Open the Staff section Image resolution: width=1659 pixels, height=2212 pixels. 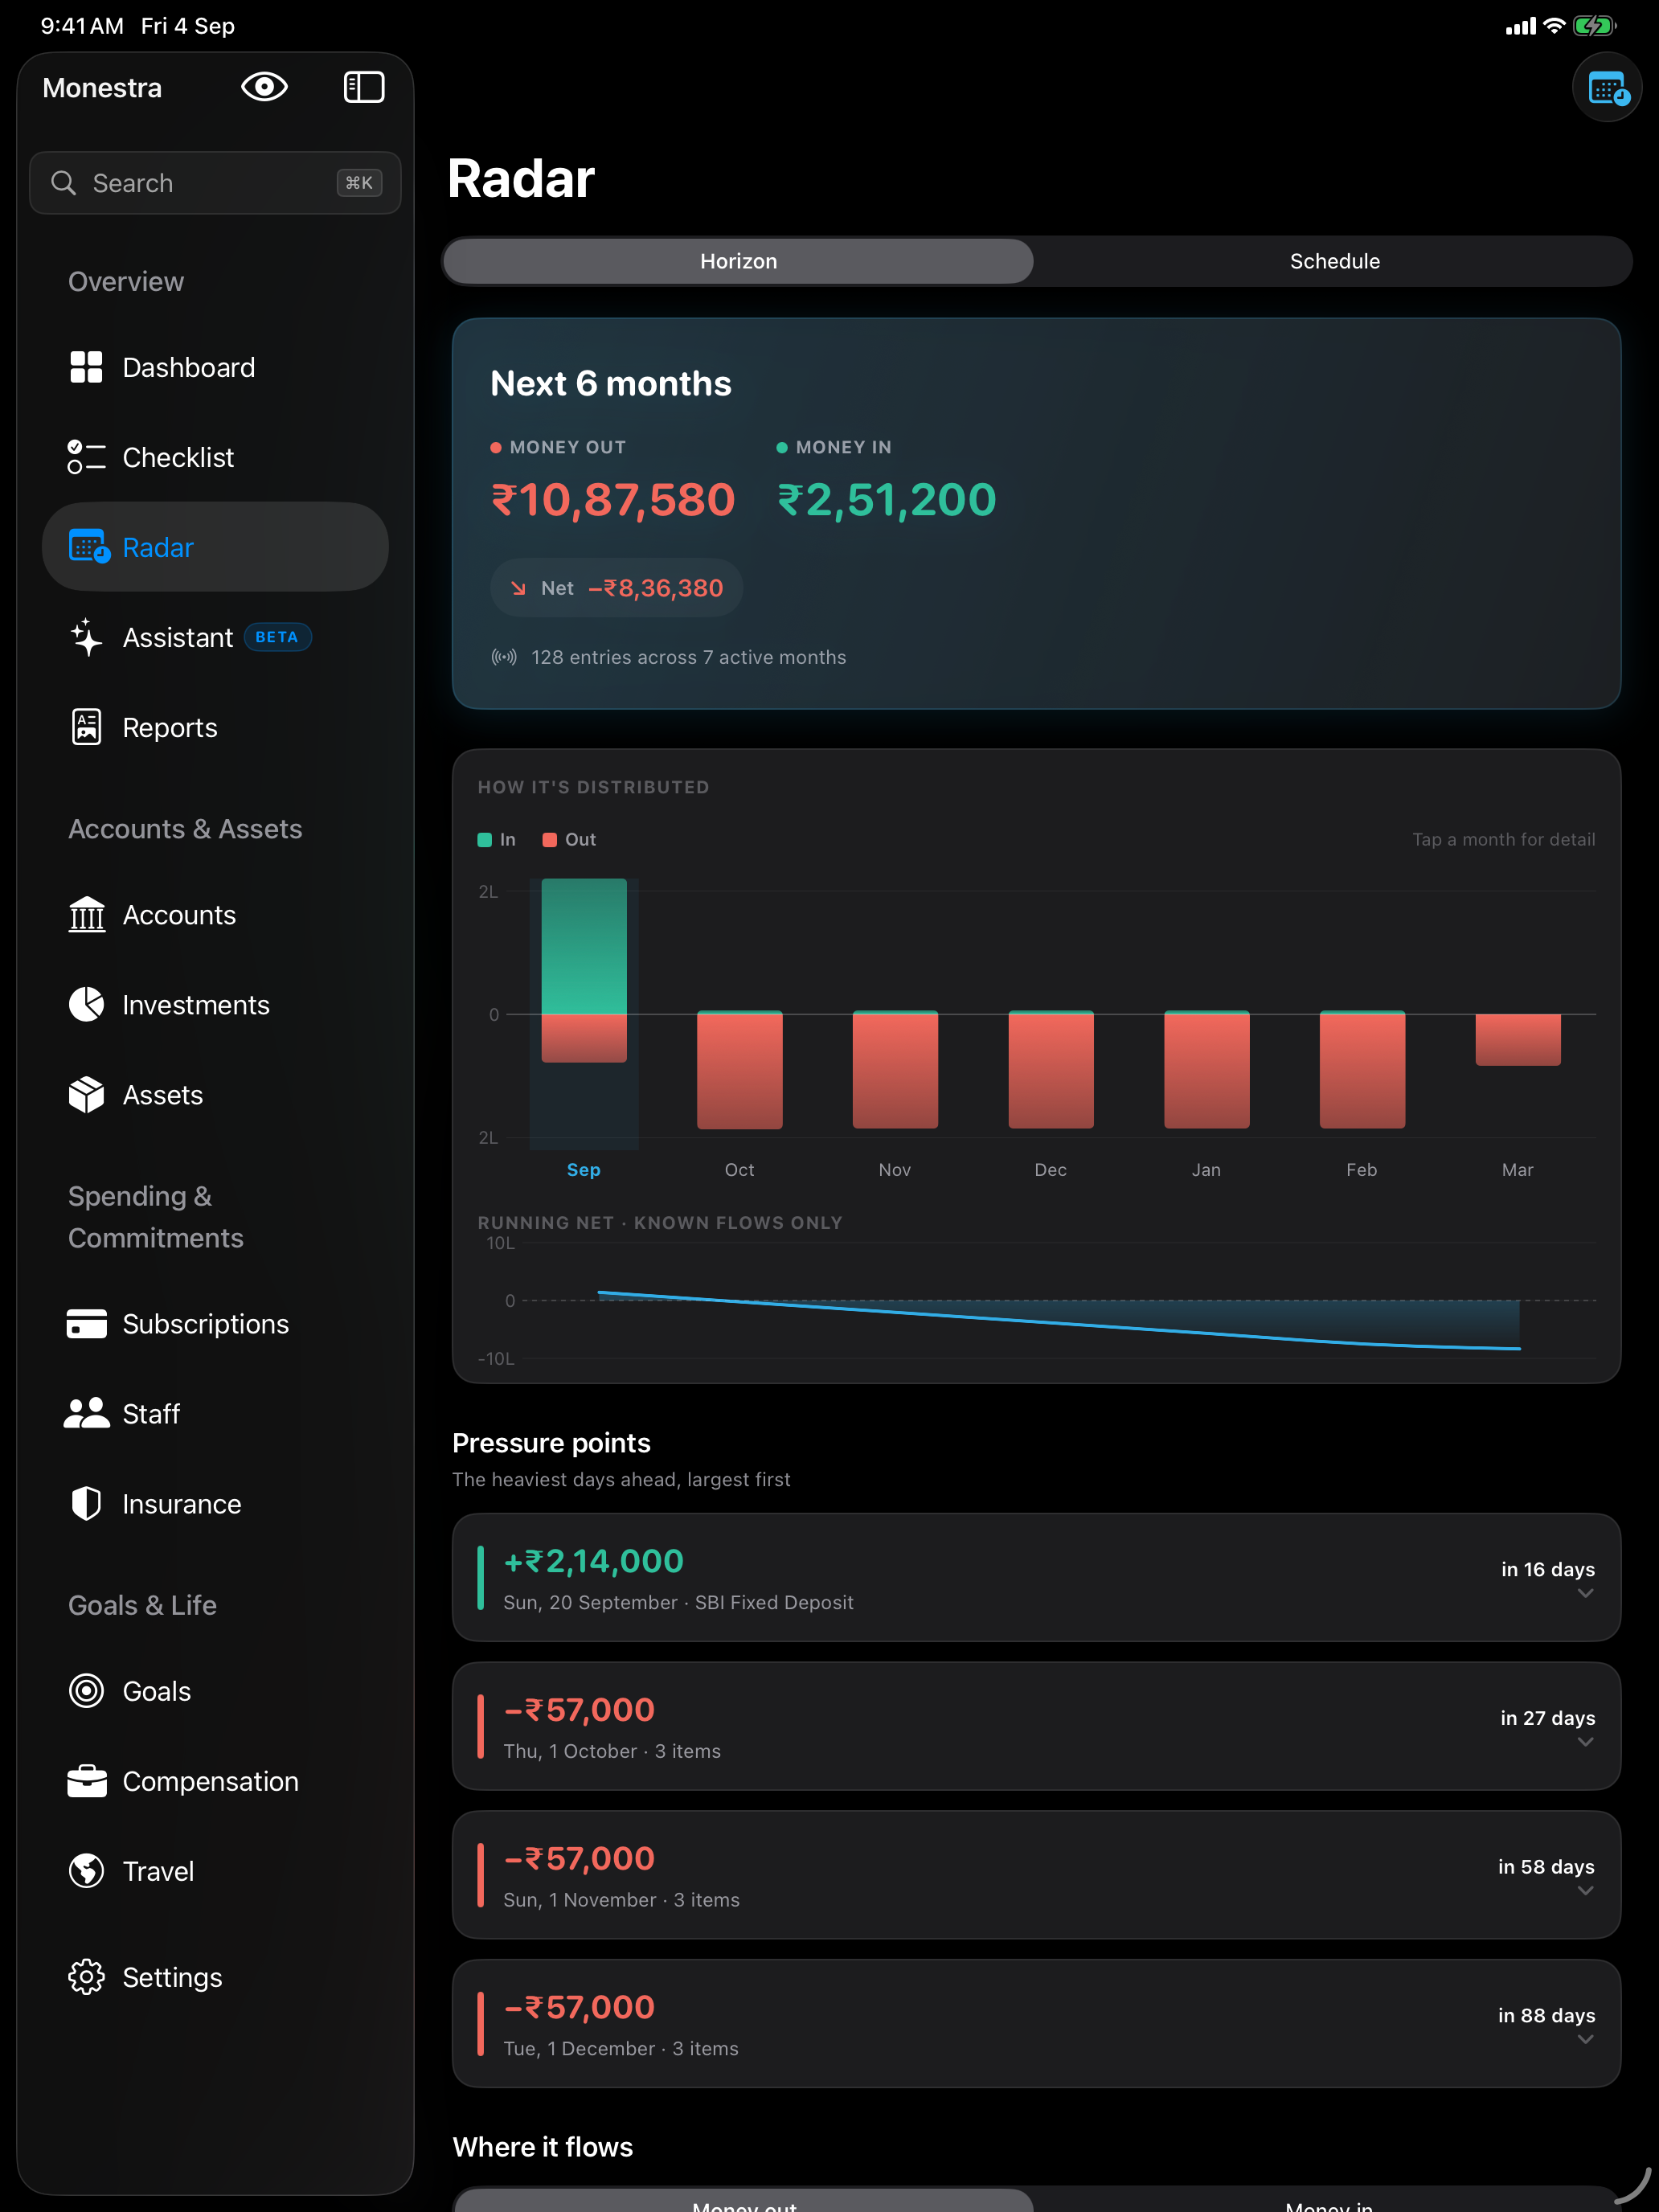pyautogui.click(x=215, y=1414)
